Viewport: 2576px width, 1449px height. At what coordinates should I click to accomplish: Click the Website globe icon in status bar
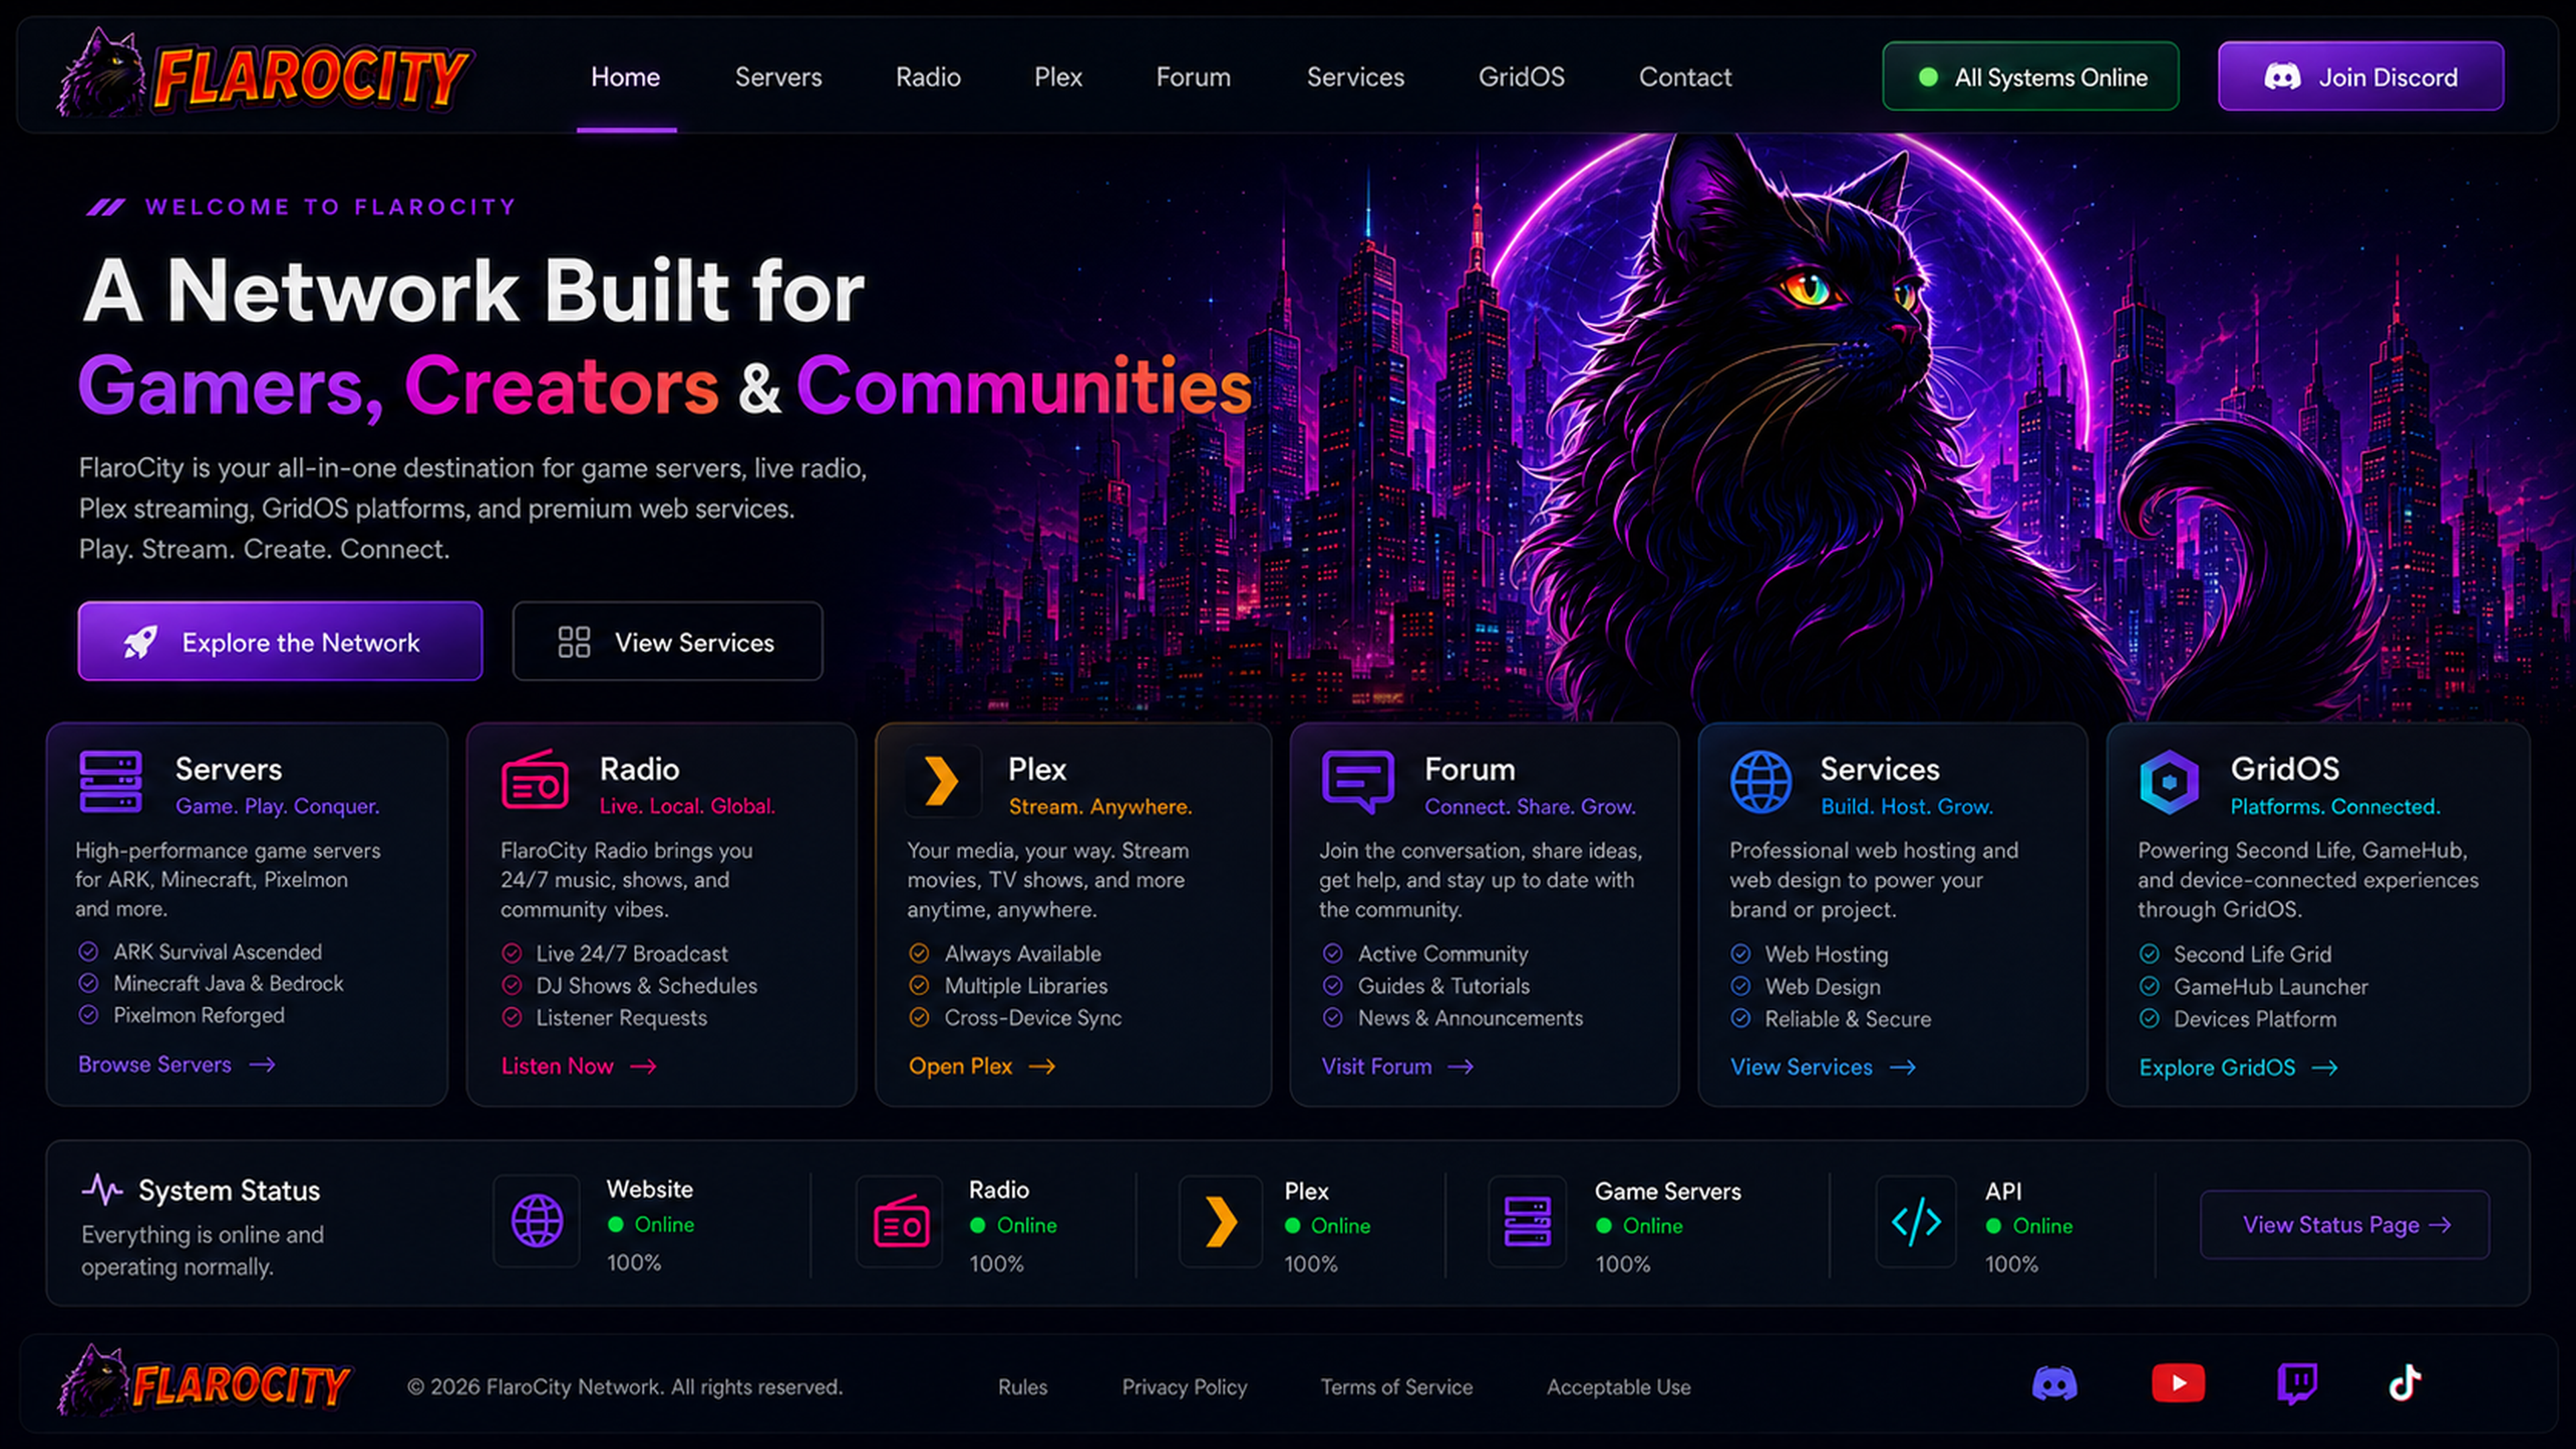click(537, 1221)
